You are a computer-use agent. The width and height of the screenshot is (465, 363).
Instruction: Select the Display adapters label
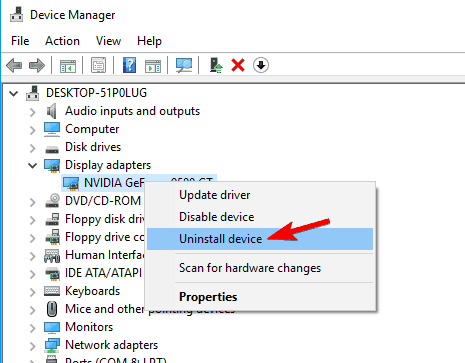pyautogui.click(x=108, y=165)
